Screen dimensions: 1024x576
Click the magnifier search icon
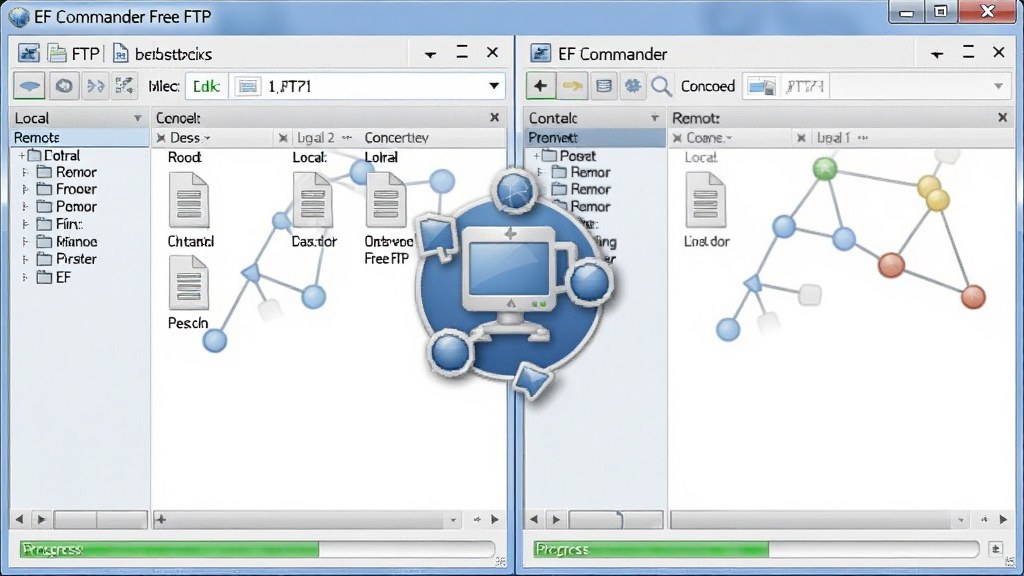[661, 86]
